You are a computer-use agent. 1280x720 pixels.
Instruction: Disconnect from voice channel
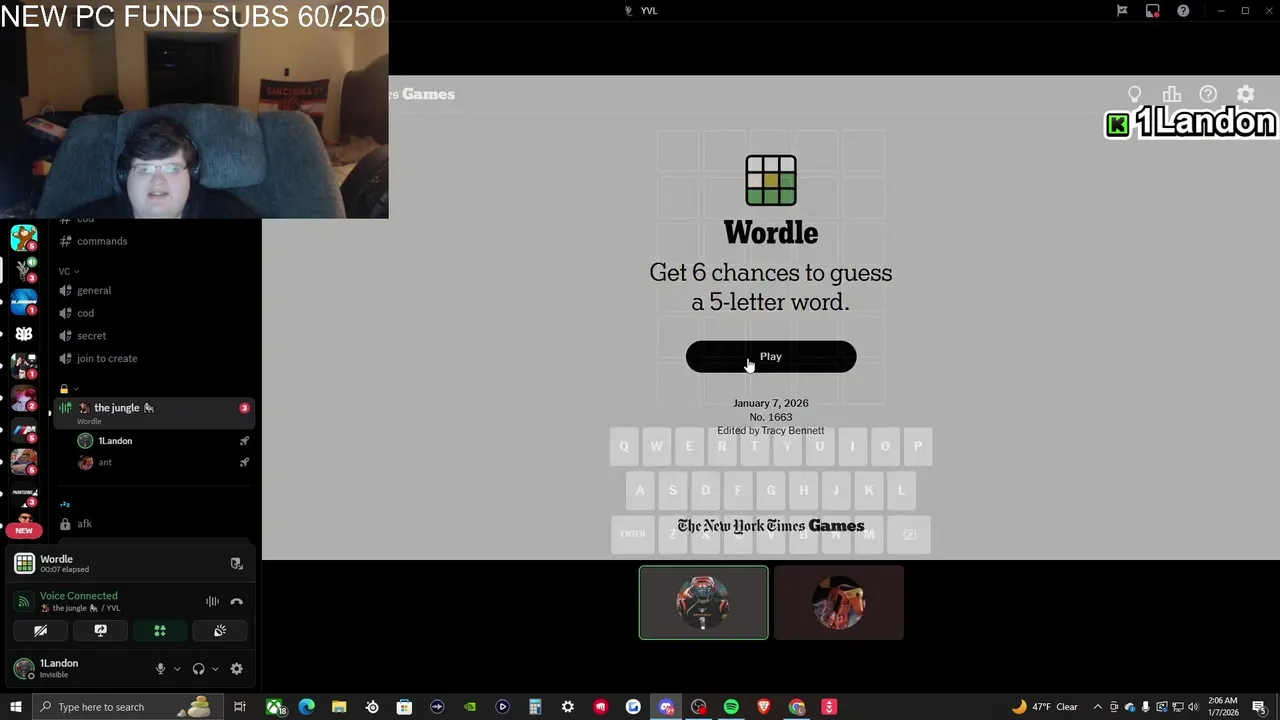point(237,601)
